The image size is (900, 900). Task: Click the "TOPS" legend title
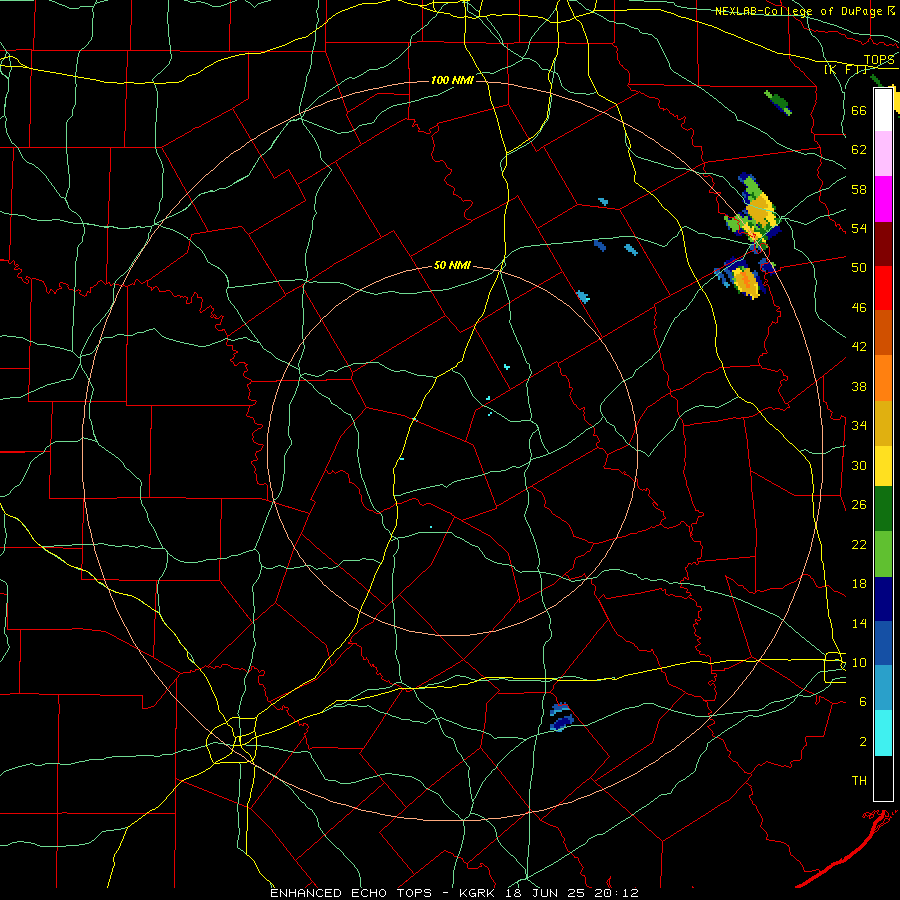(879, 60)
